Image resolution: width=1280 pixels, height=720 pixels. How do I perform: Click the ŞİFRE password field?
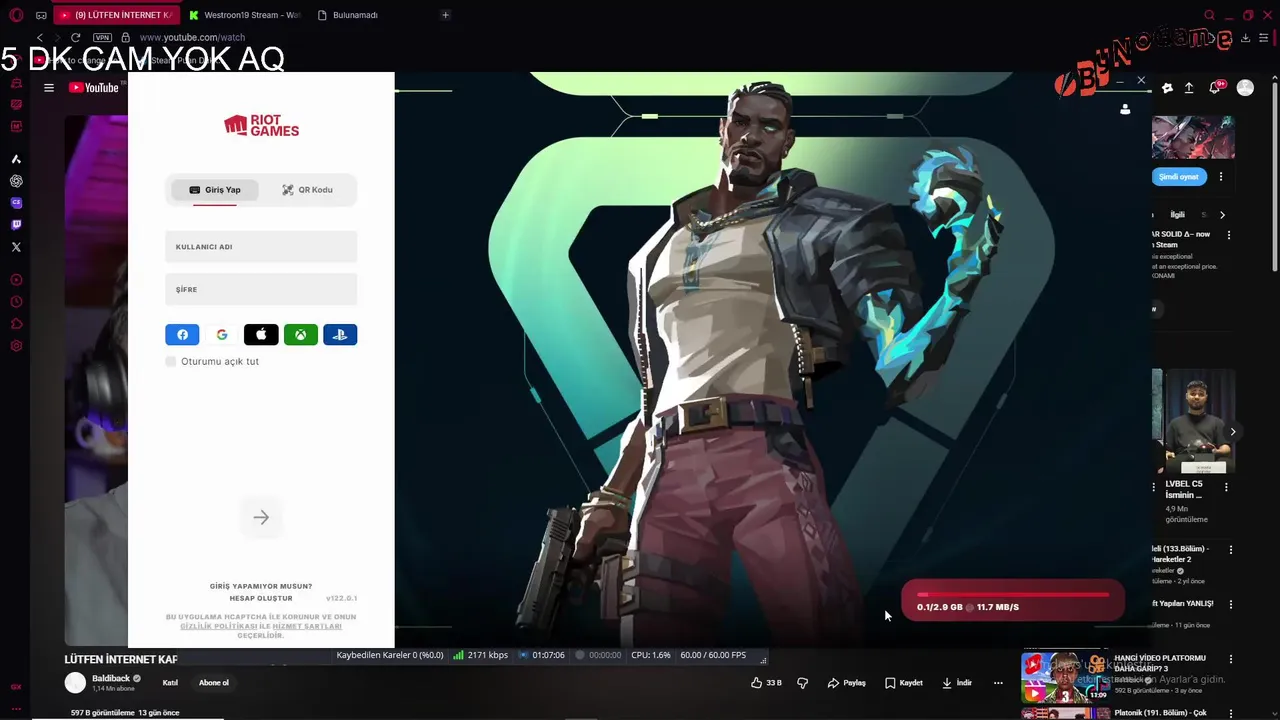[x=261, y=289]
